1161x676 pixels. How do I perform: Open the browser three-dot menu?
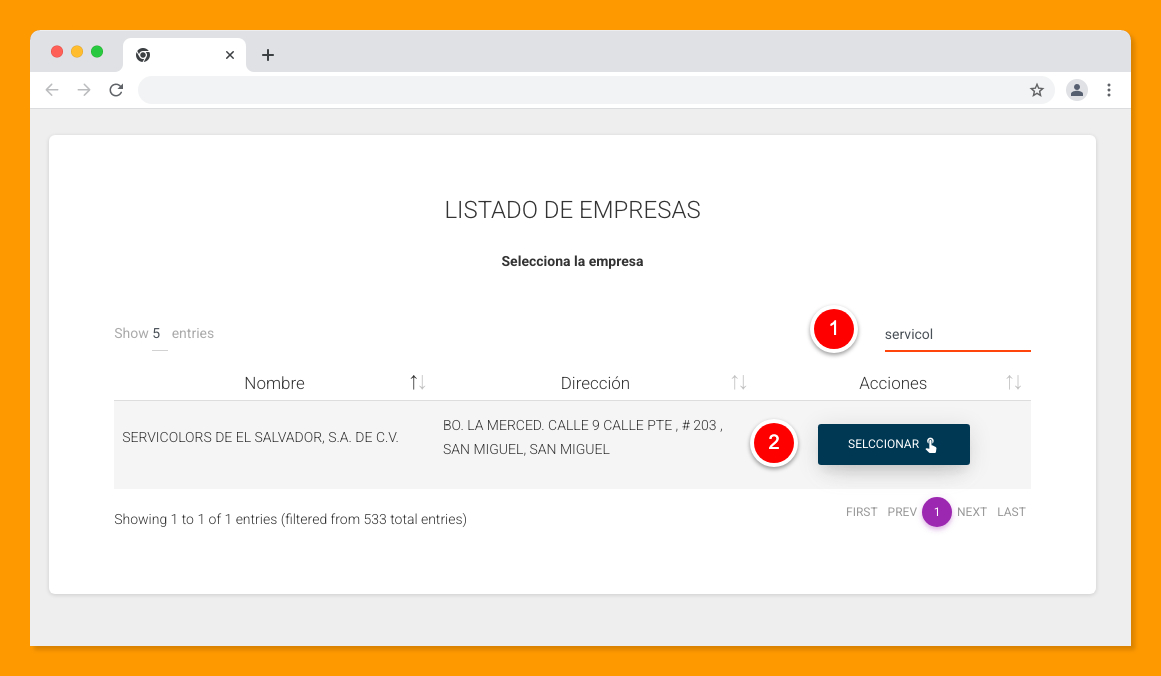tap(1108, 90)
